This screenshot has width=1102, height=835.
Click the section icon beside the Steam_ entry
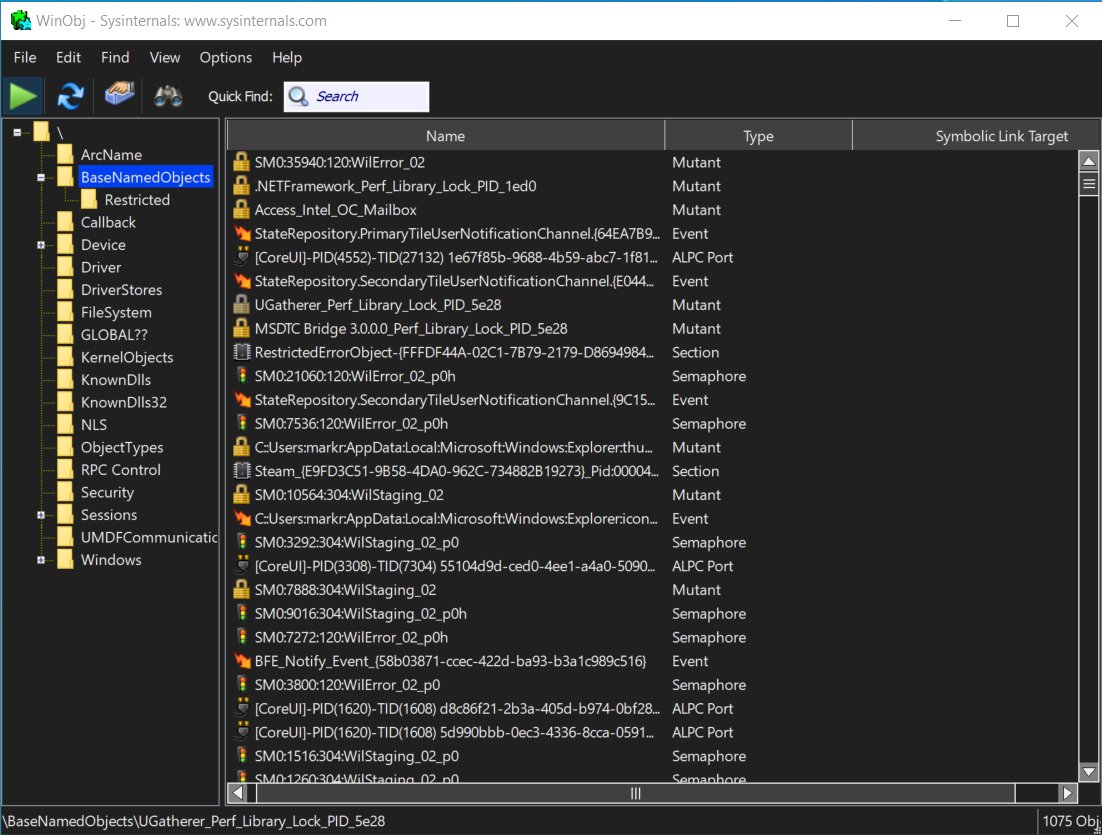(x=242, y=471)
